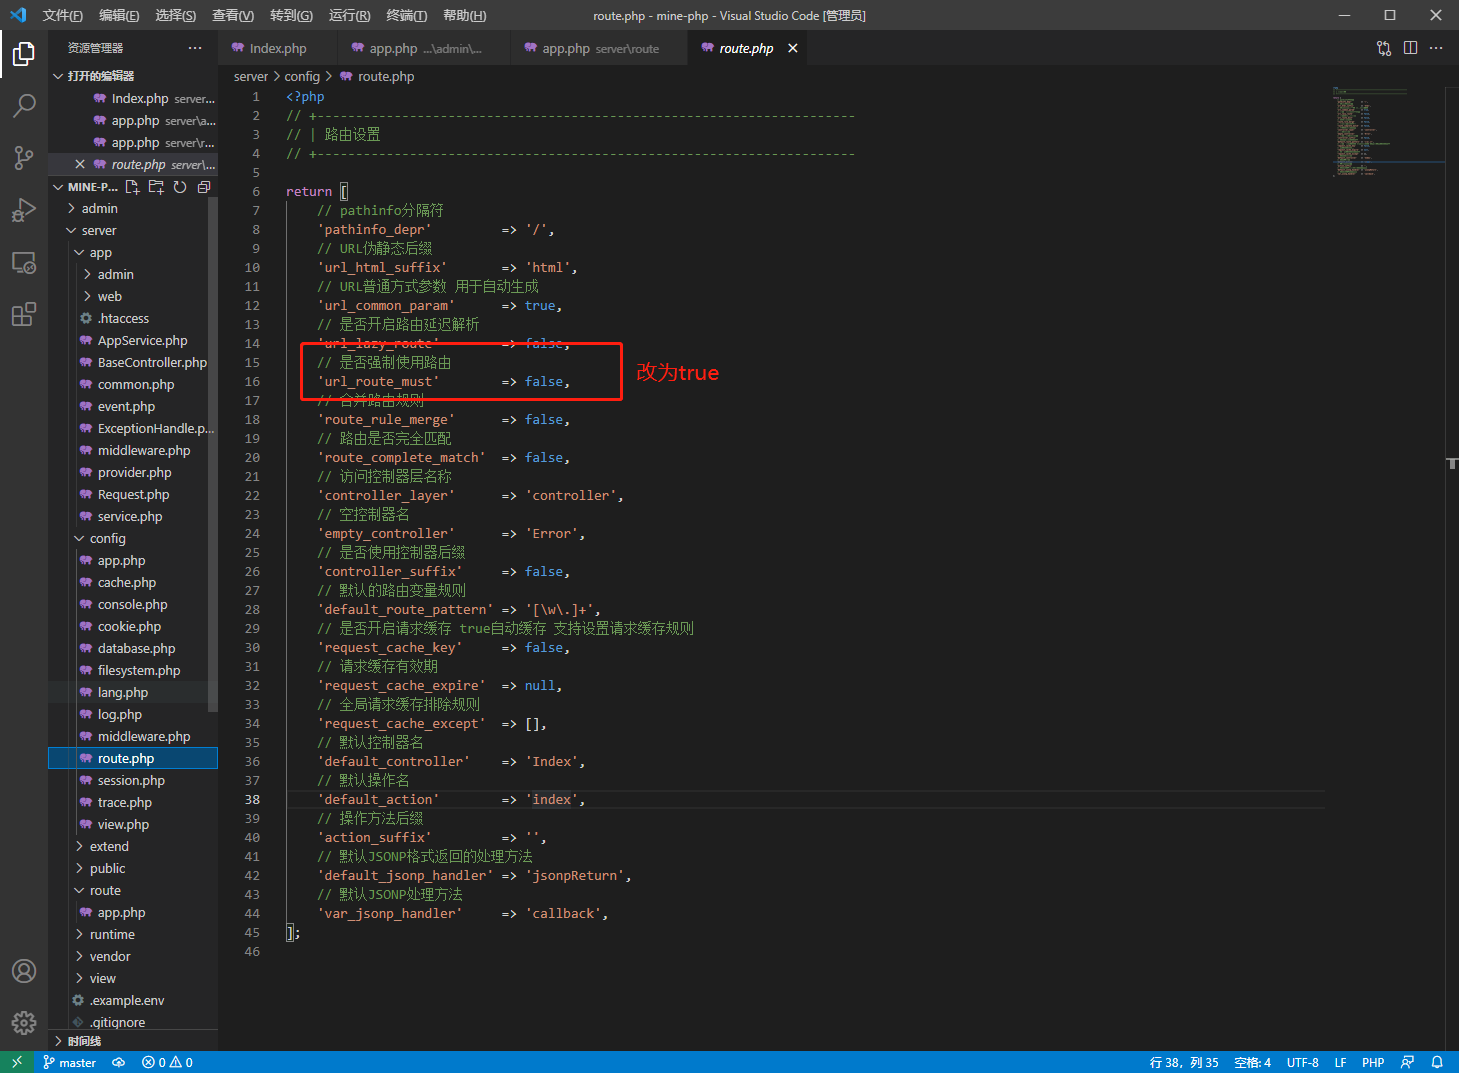
Task: Click the Collapse Folders icon in explorer
Action: tap(204, 187)
